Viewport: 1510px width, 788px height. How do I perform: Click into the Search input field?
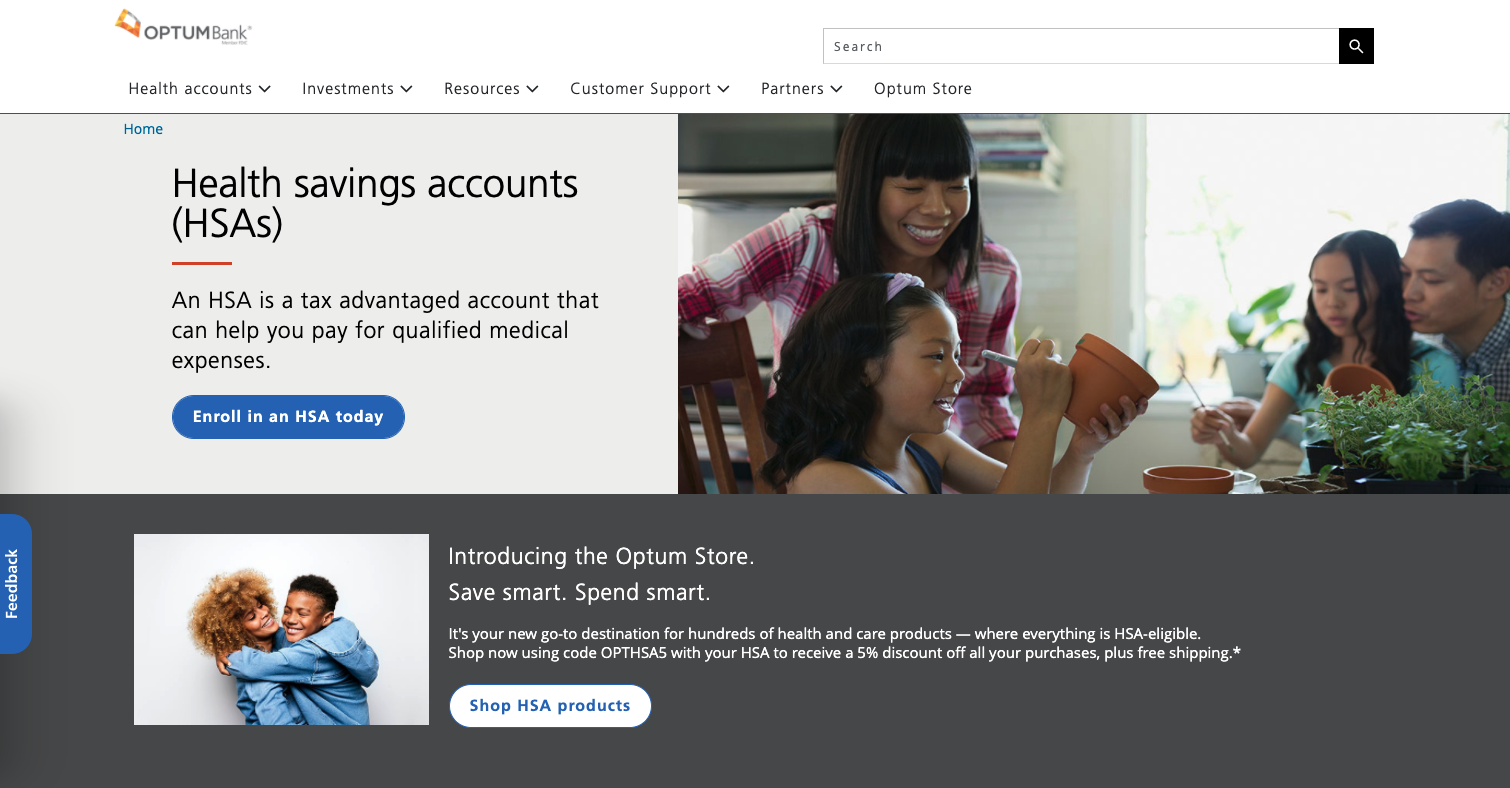pyautogui.click(x=1081, y=46)
